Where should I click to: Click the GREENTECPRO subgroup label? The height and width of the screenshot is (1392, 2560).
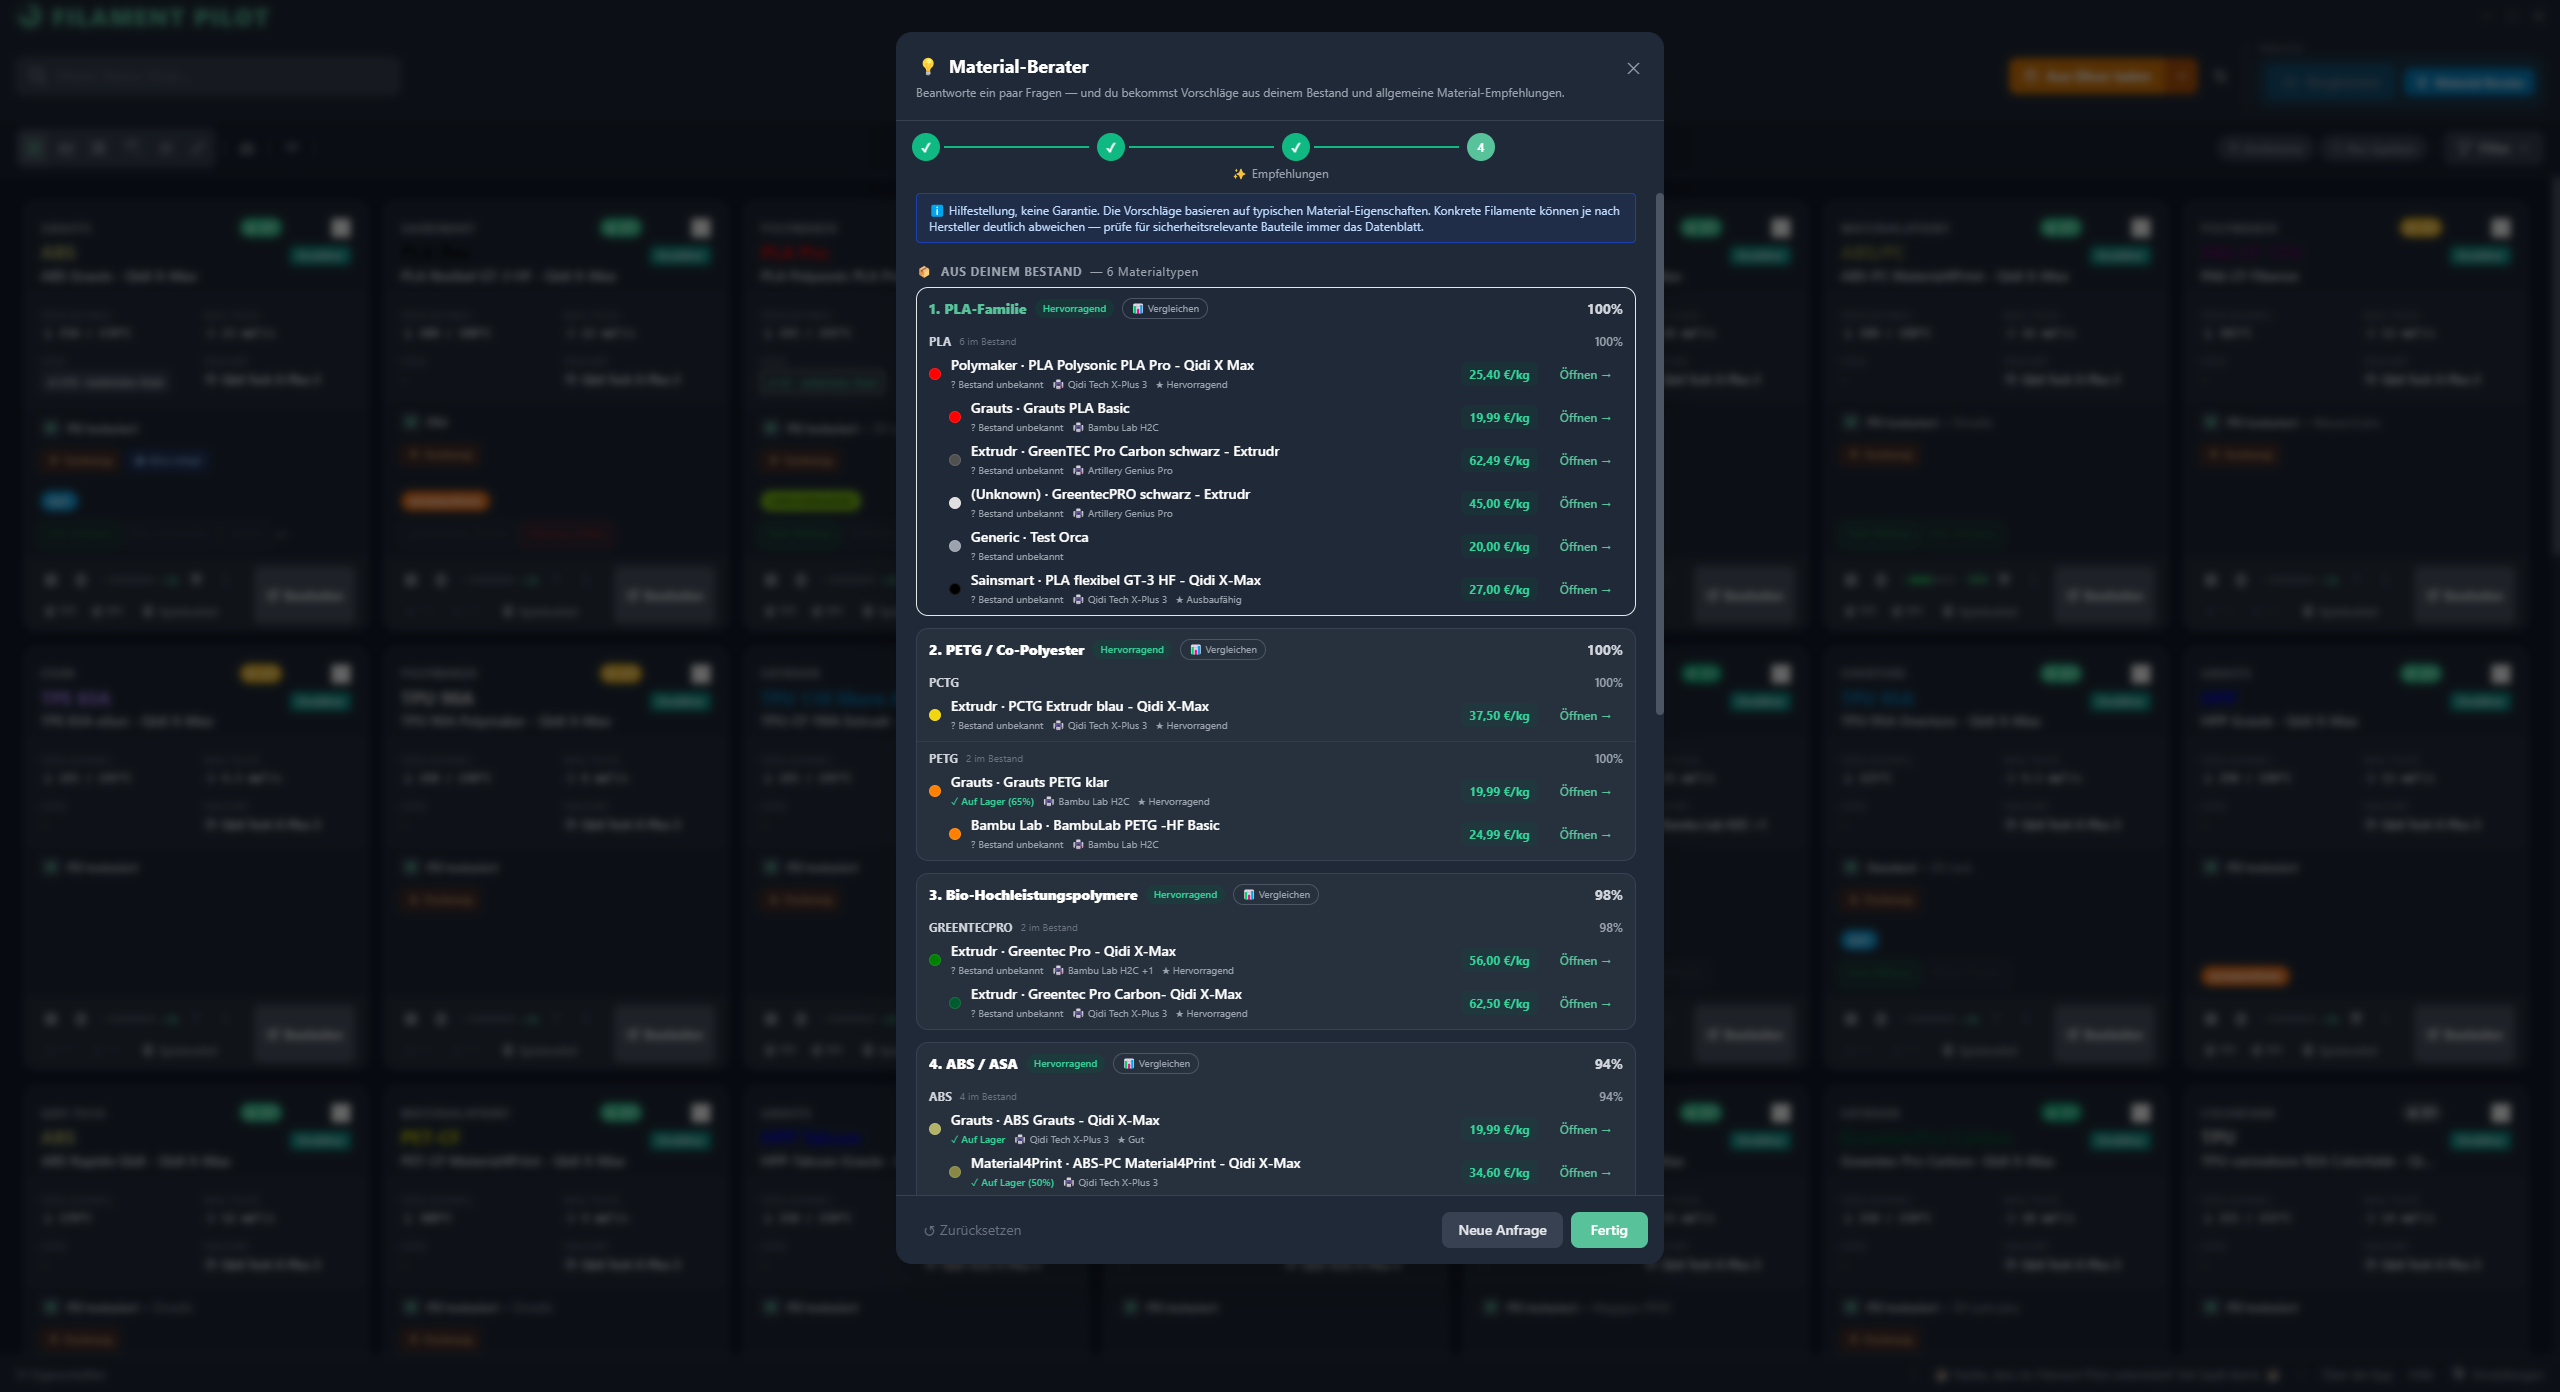pos(970,928)
